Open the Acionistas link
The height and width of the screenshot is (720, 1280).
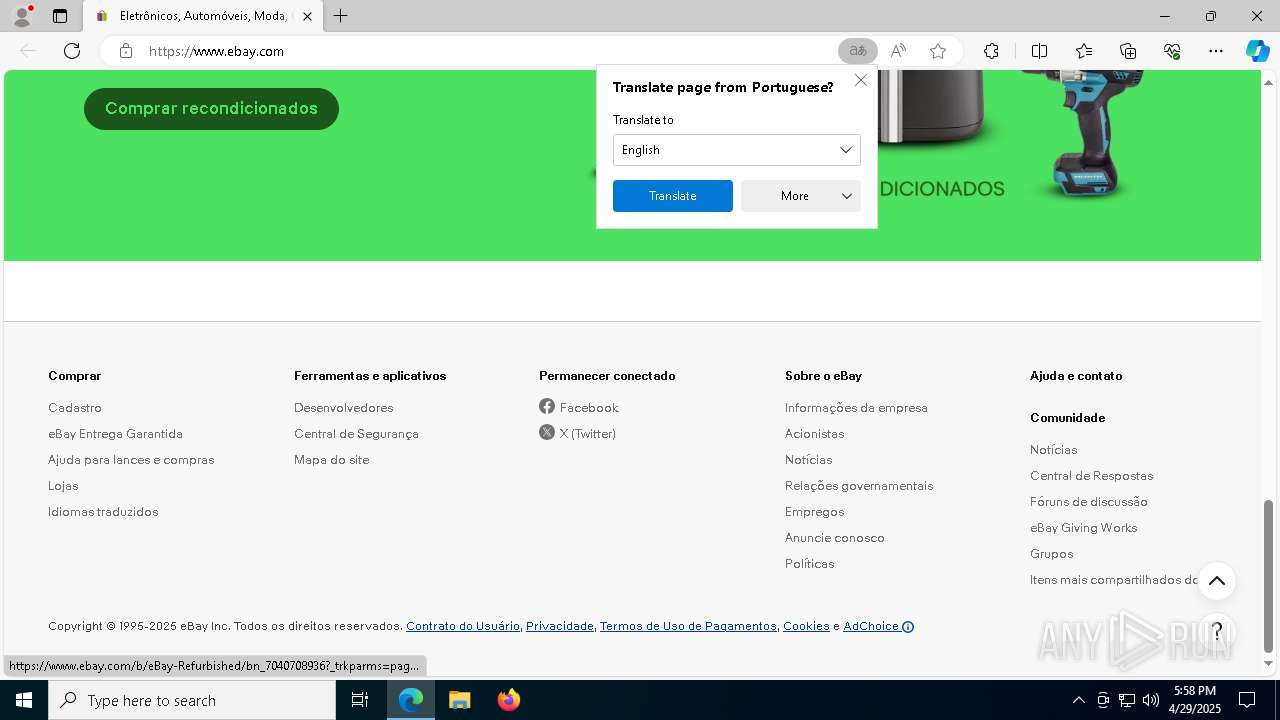coord(814,433)
